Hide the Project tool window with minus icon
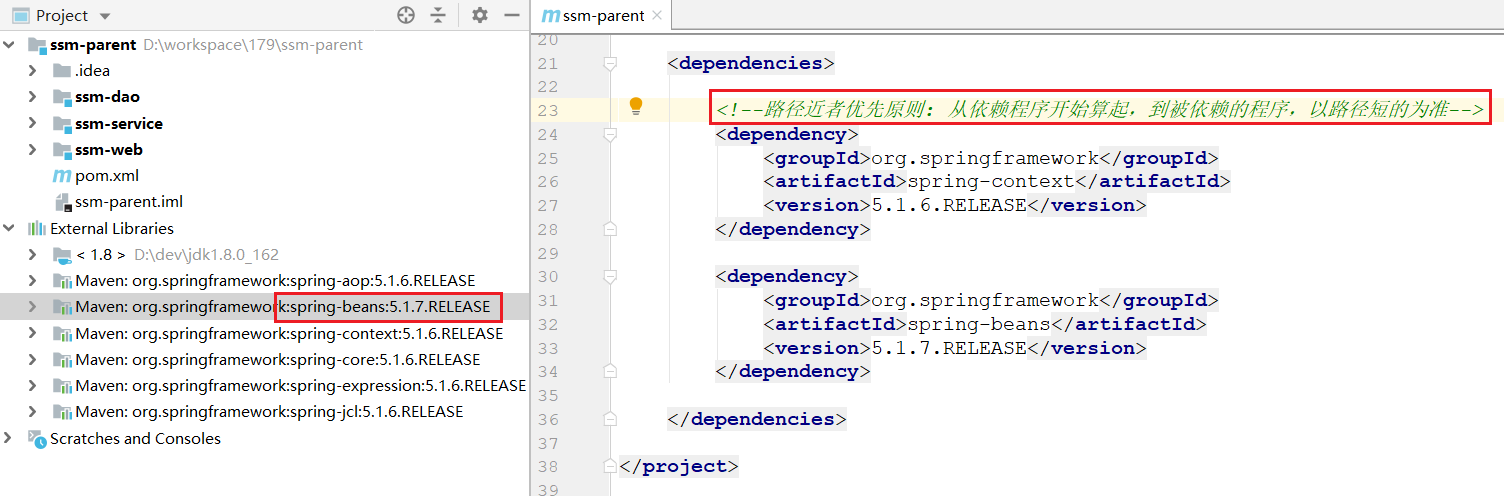 [x=512, y=15]
